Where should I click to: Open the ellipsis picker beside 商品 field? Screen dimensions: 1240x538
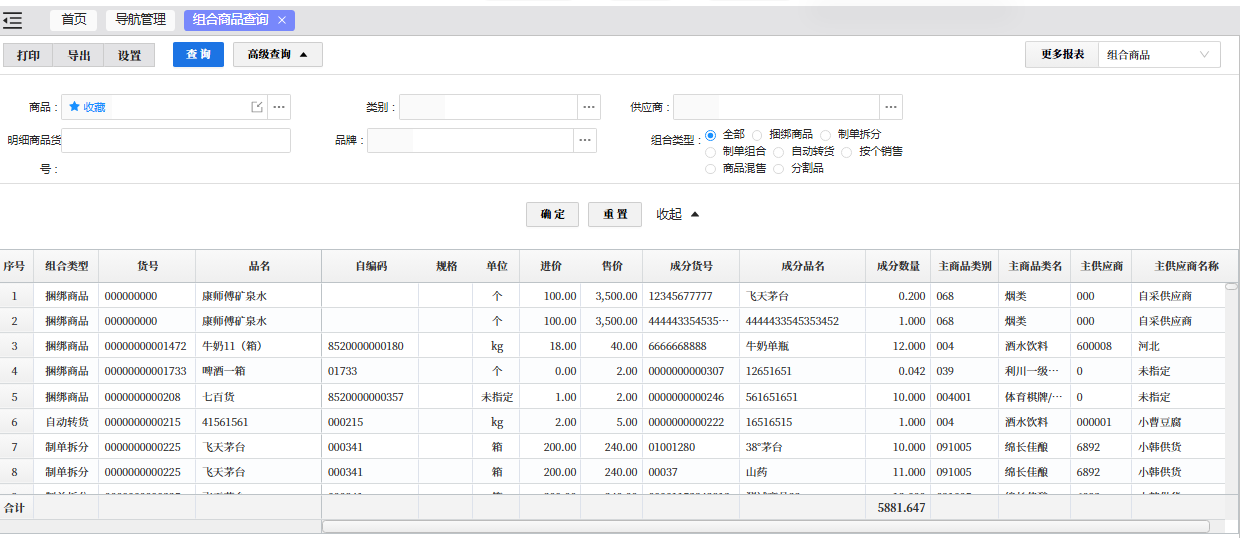click(x=279, y=107)
